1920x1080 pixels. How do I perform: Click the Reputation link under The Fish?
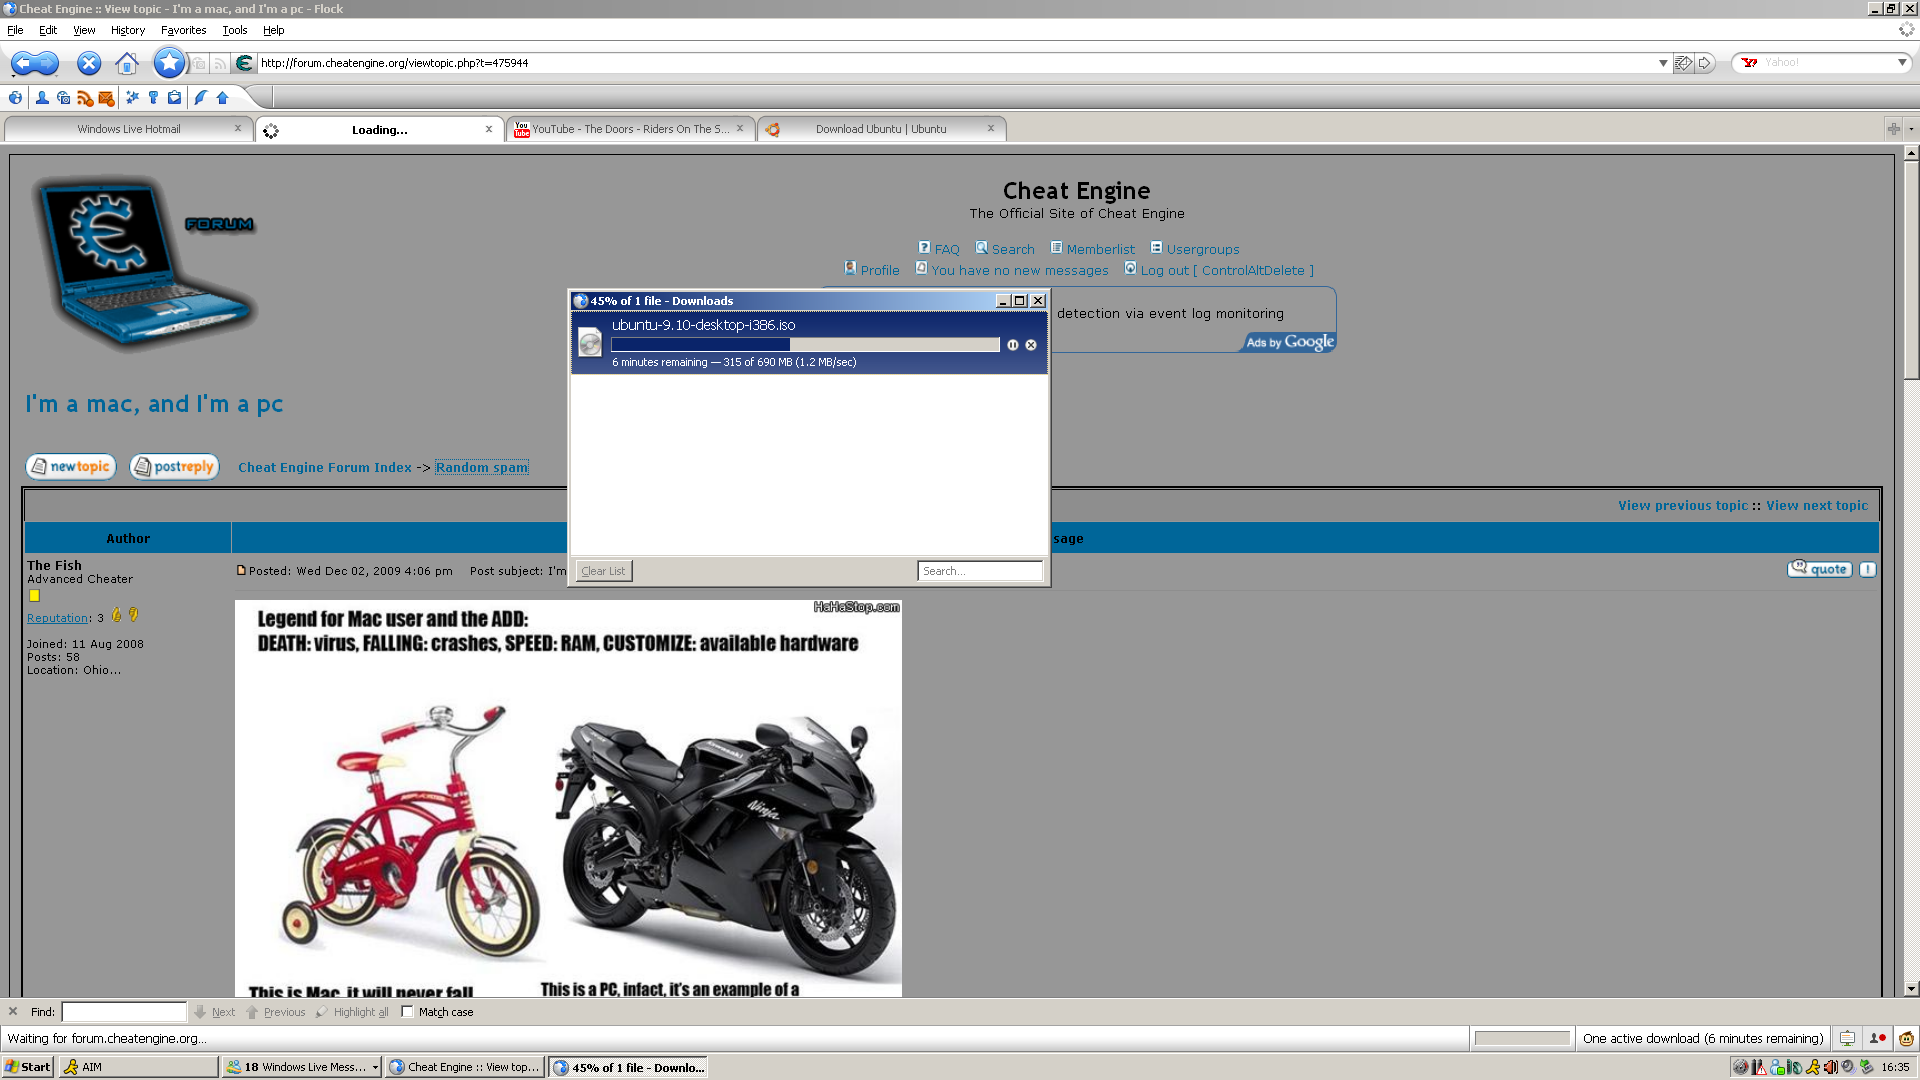click(58, 618)
